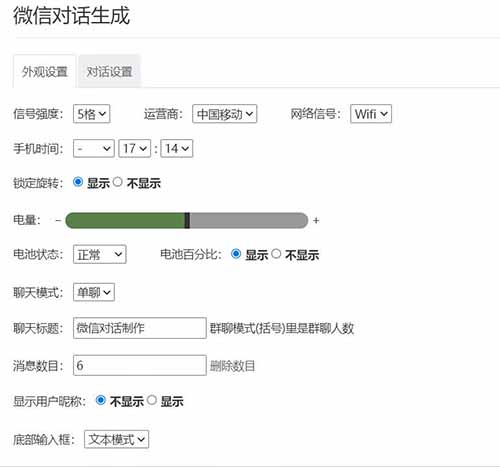This screenshot has width=500, height=467.
Task: Click the 聊天标题 input field
Action: [x=140, y=328]
